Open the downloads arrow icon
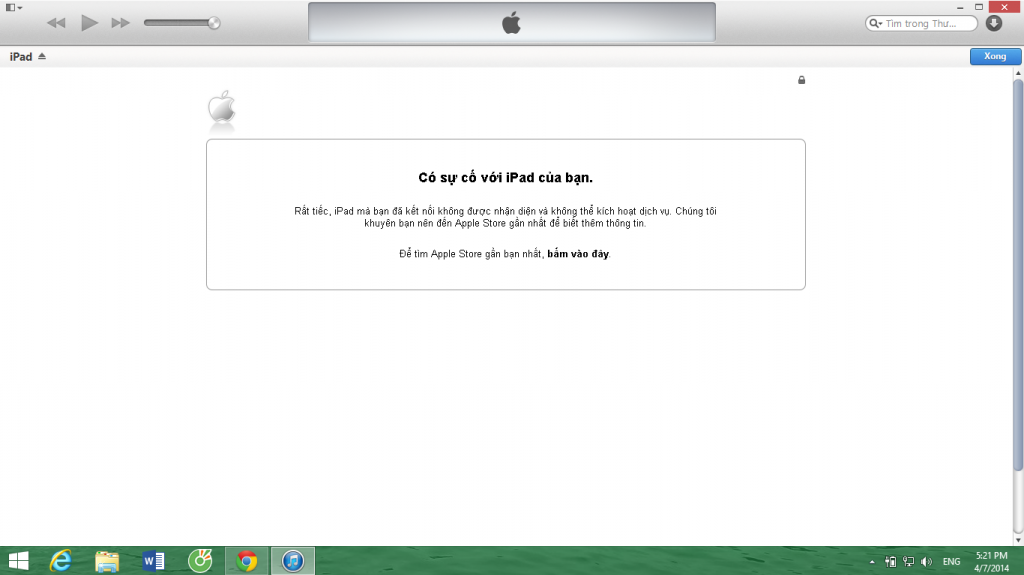 click(x=993, y=23)
